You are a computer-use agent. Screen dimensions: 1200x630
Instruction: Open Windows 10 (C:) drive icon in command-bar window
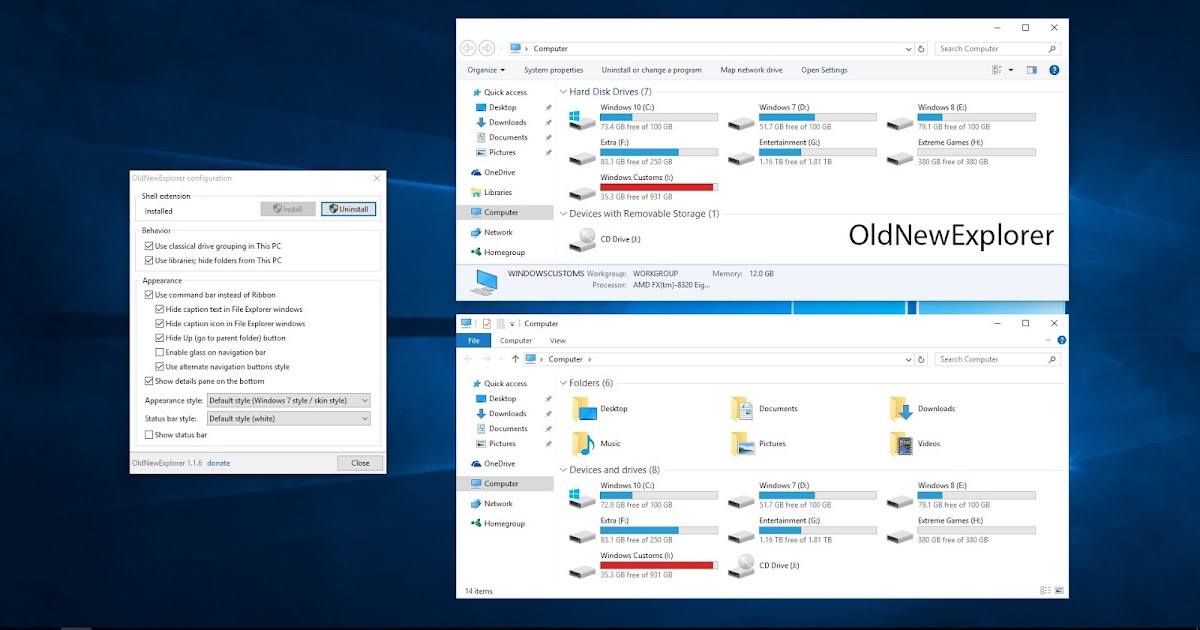[581, 121]
